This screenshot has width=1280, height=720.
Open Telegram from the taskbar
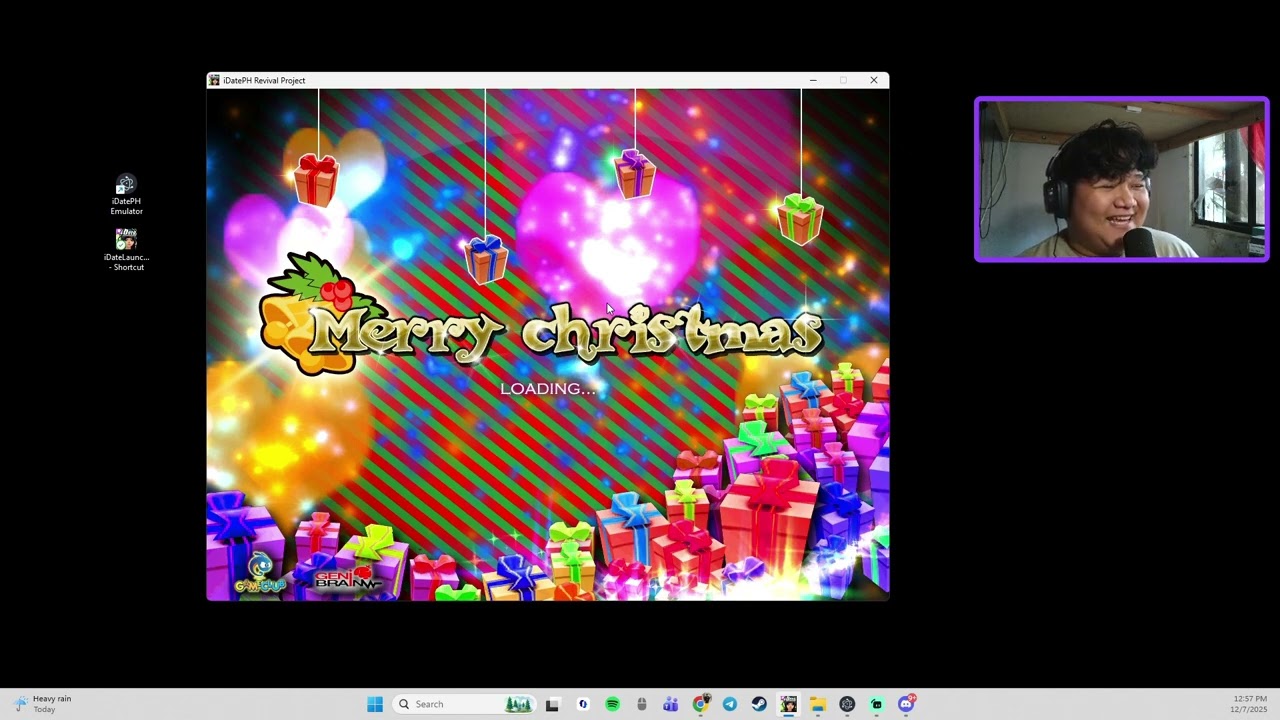[x=730, y=704]
